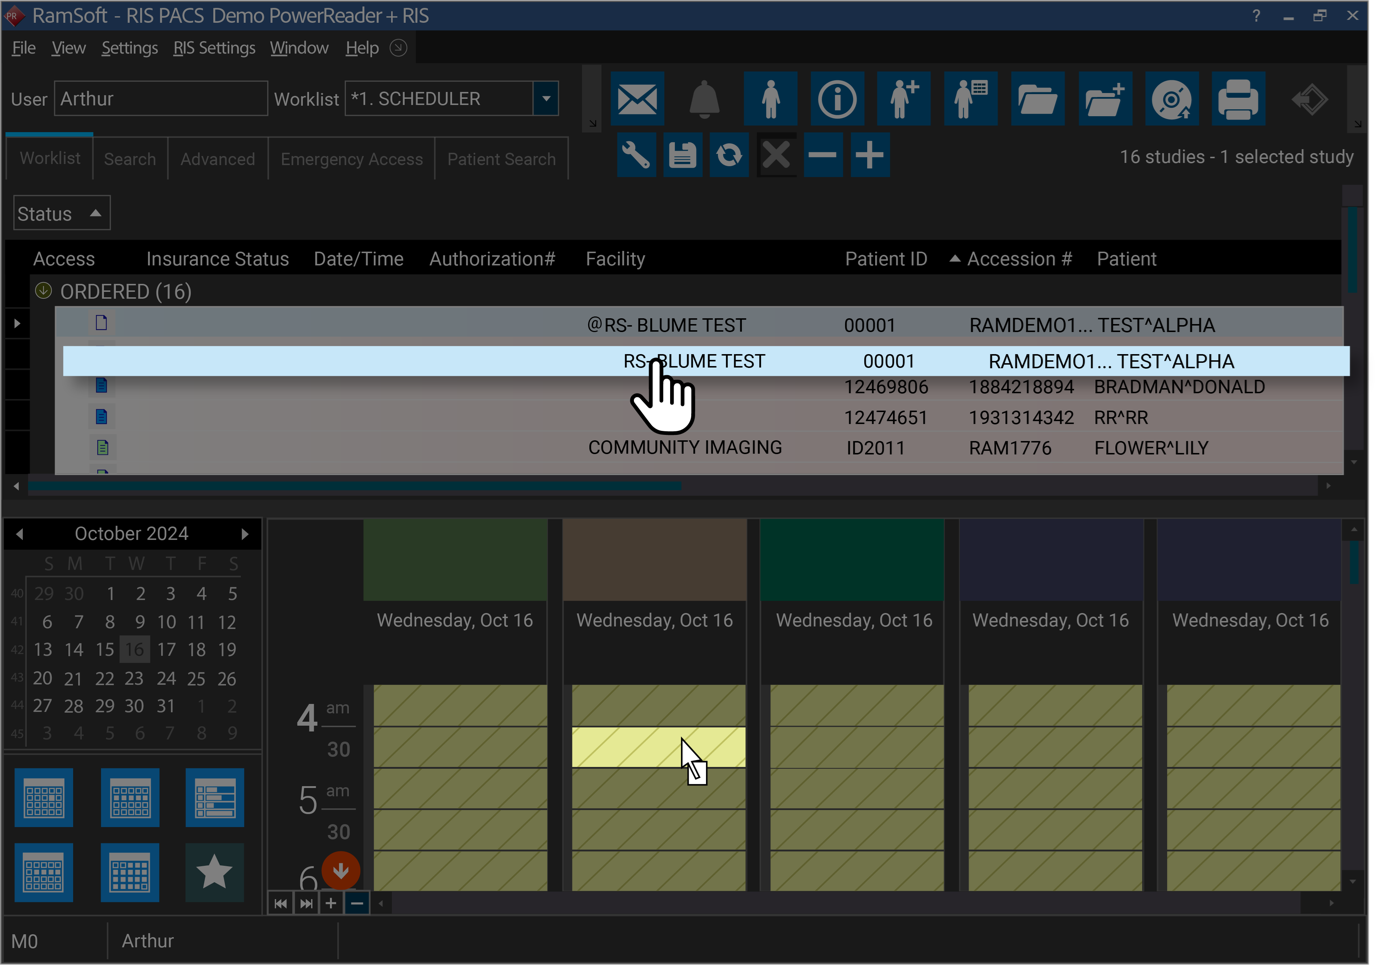Click the information circle icon
Image resolution: width=1379 pixels, height=965 pixels.
[837, 99]
